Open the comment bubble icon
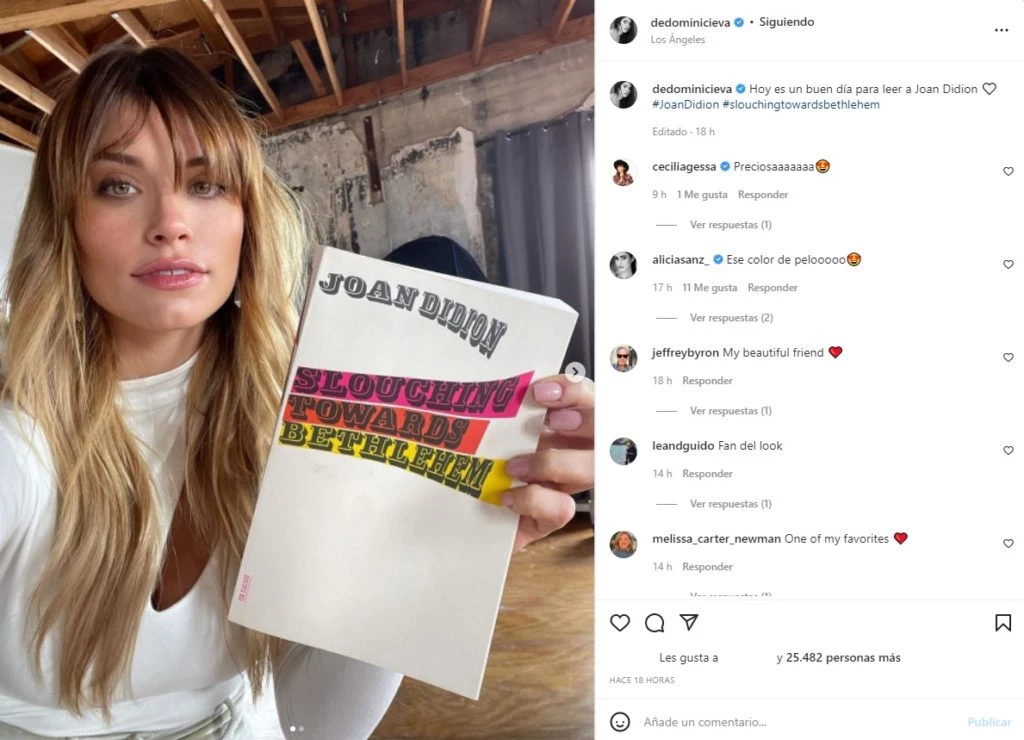 coord(654,622)
